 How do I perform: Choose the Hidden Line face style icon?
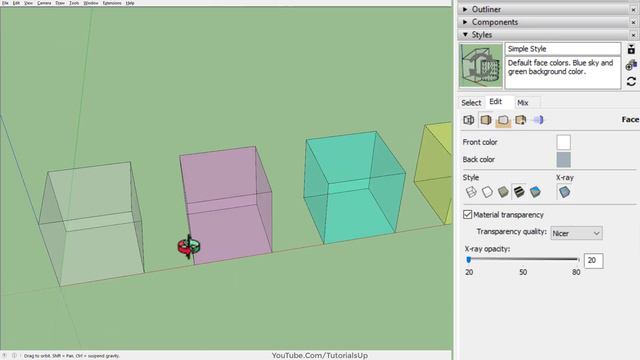(487, 192)
